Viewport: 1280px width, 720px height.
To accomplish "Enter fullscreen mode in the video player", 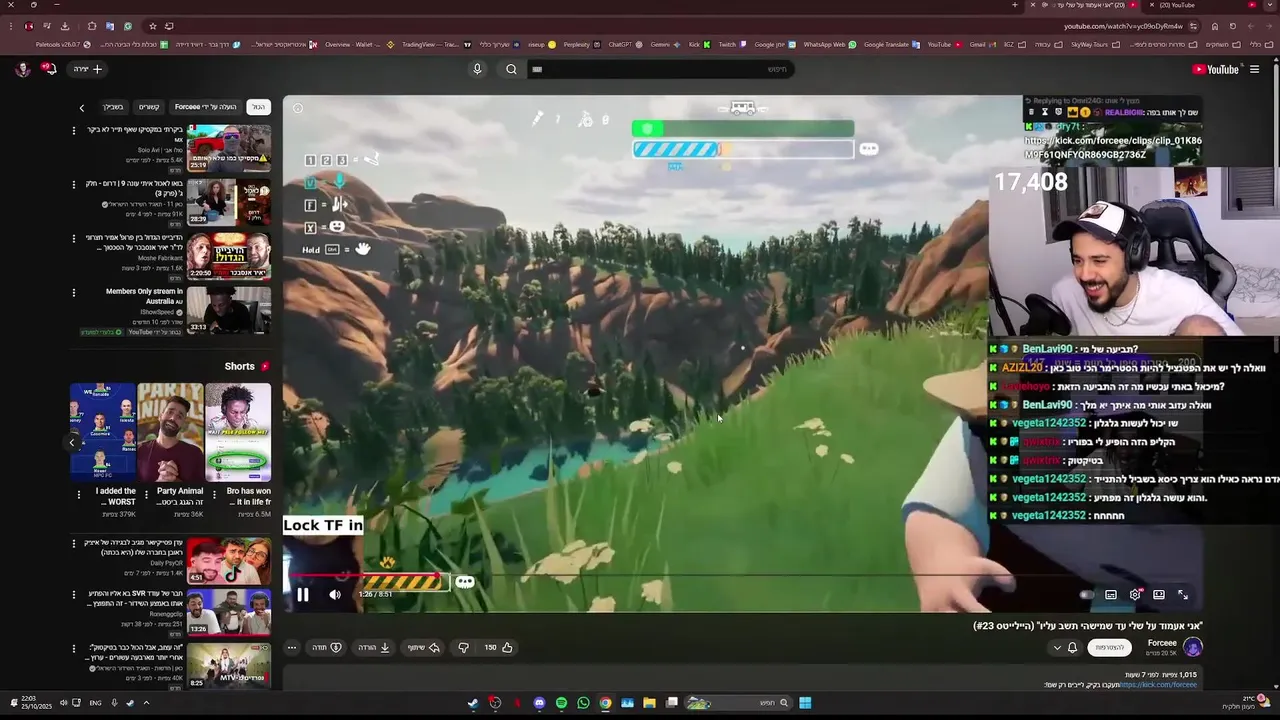I will coord(1183,595).
